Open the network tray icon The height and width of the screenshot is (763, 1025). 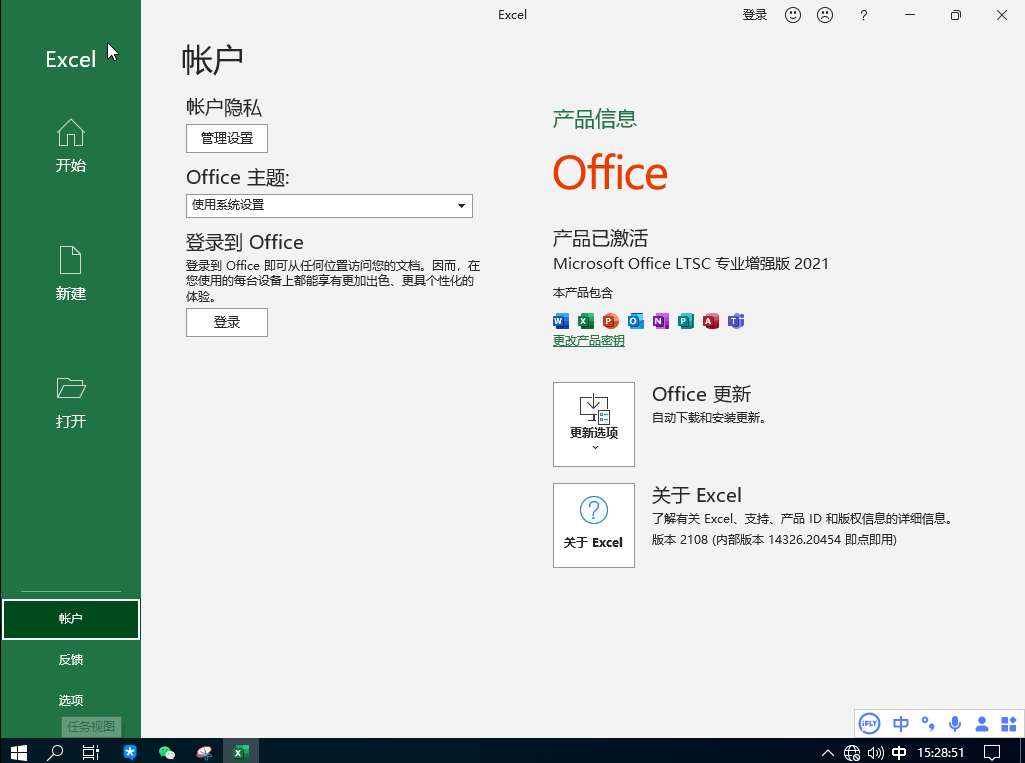pos(852,753)
